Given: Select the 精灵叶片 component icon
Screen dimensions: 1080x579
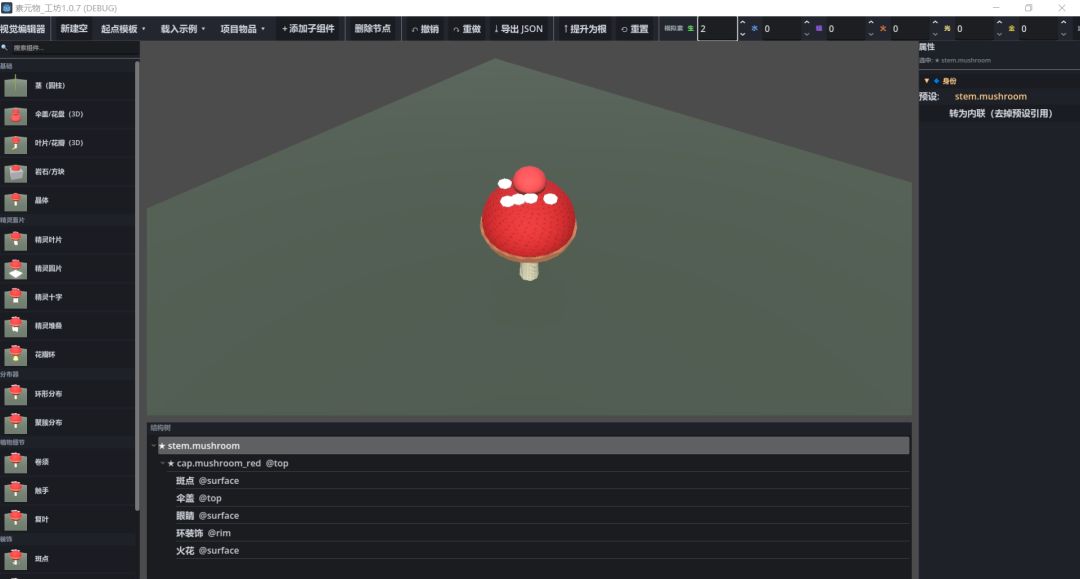Looking at the screenshot, I should pyautogui.click(x=15, y=240).
